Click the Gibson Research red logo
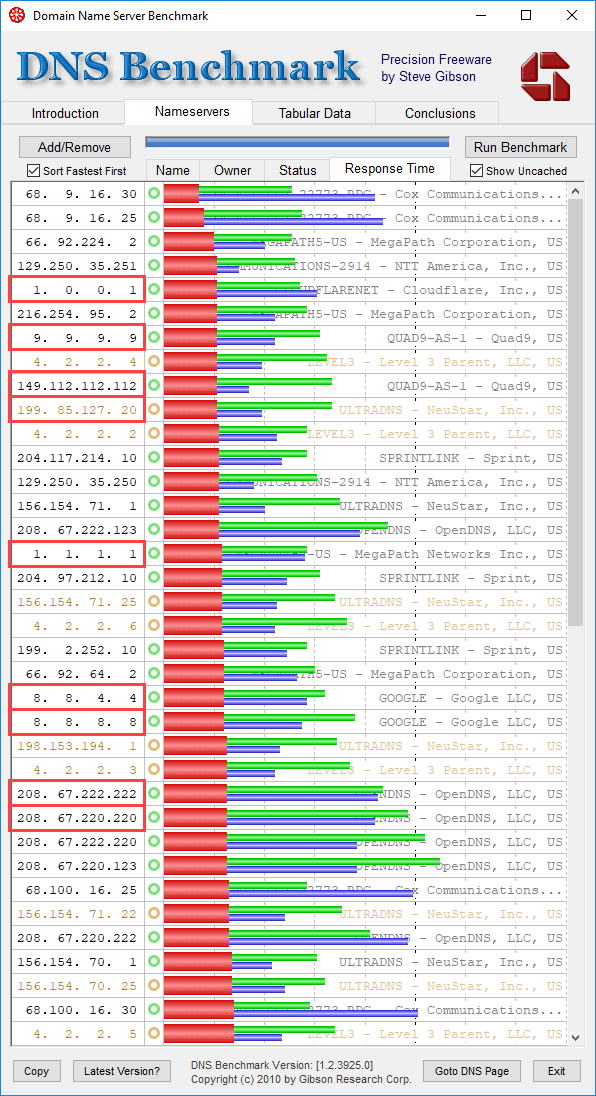The image size is (596, 1096). pyautogui.click(x=545, y=74)
